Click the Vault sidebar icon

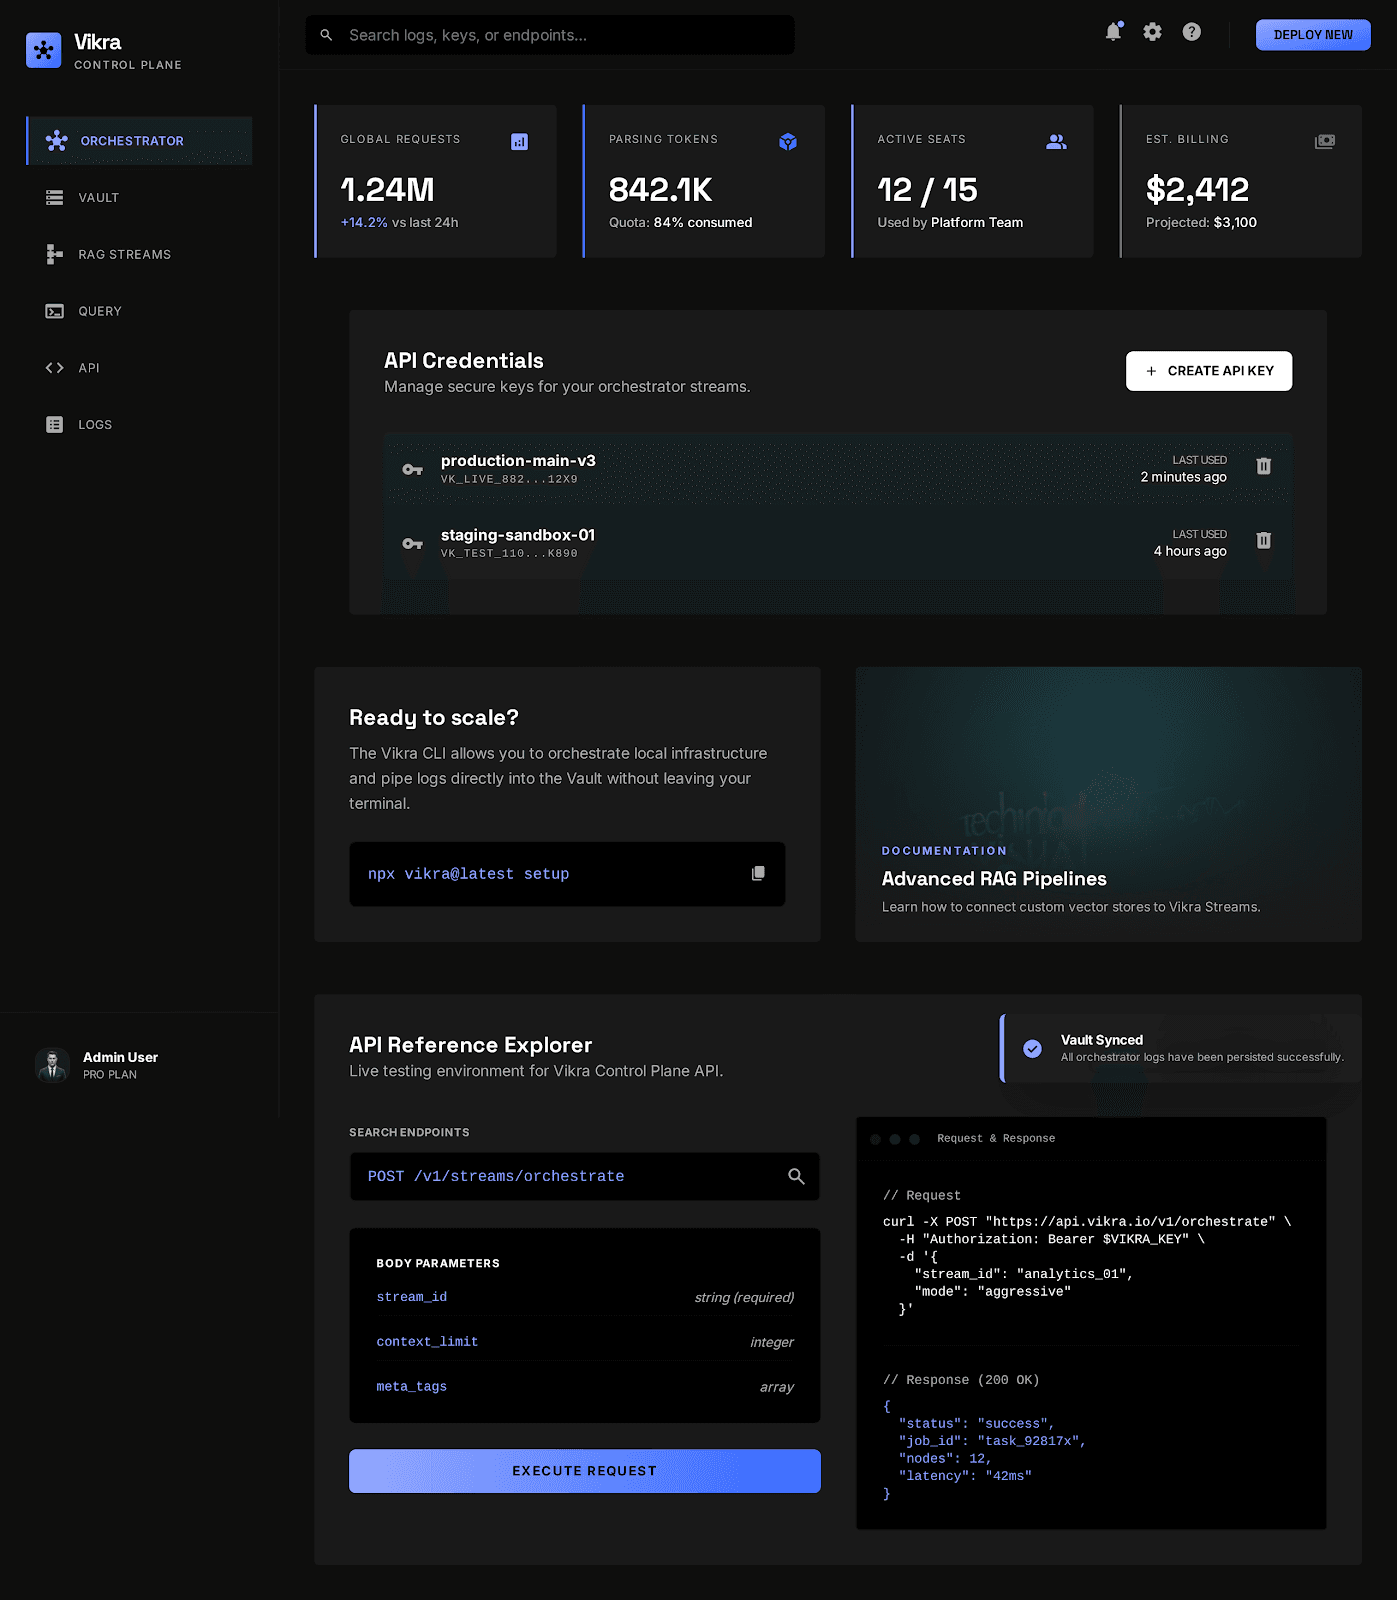pos(55,198)
